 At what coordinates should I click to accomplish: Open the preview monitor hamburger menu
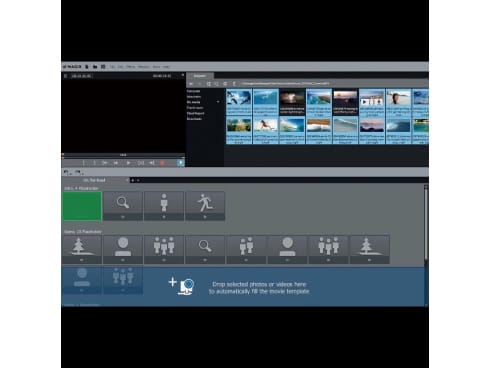65,76
